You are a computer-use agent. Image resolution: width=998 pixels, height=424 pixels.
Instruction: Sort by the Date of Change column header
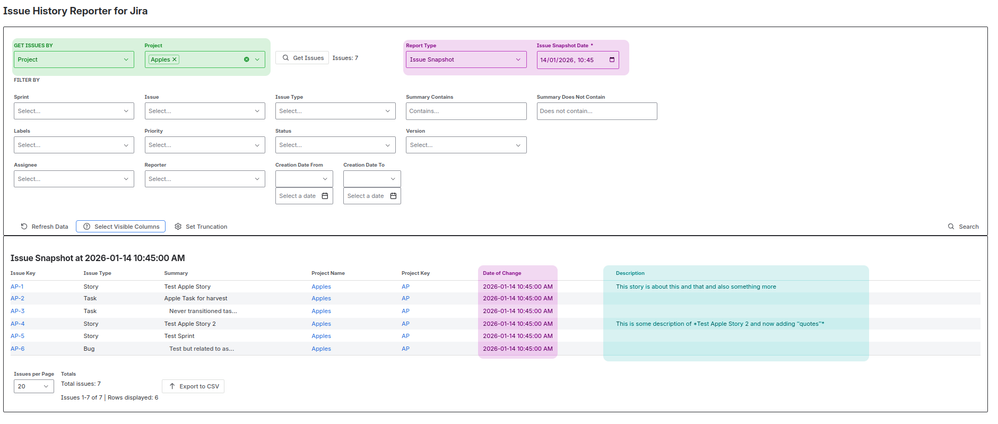click(502, 273)
